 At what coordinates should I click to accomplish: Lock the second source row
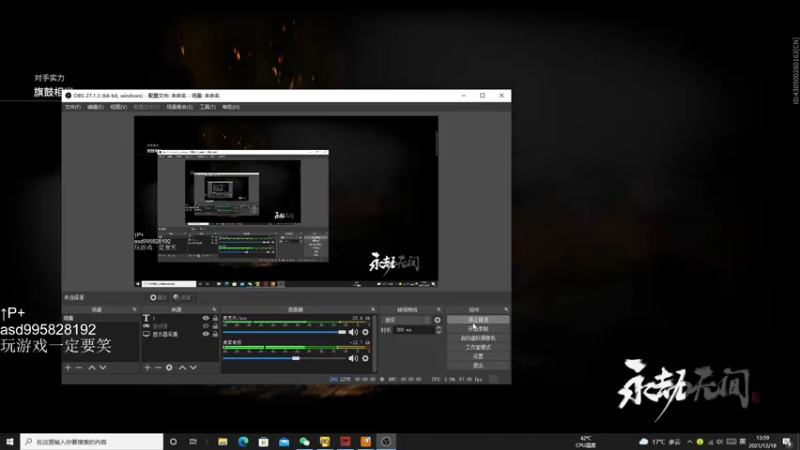215,326
